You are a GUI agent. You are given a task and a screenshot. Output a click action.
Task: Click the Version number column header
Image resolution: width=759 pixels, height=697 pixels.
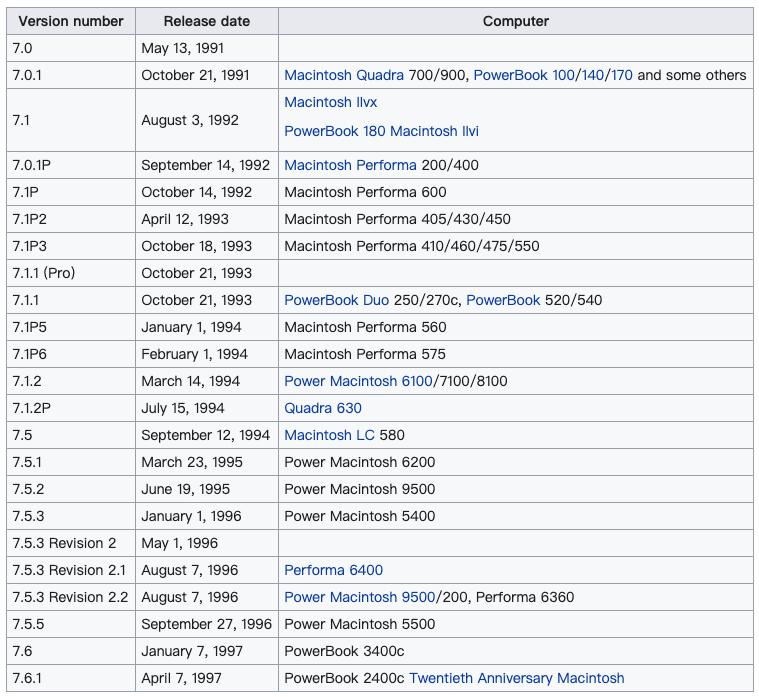(71, 21)
